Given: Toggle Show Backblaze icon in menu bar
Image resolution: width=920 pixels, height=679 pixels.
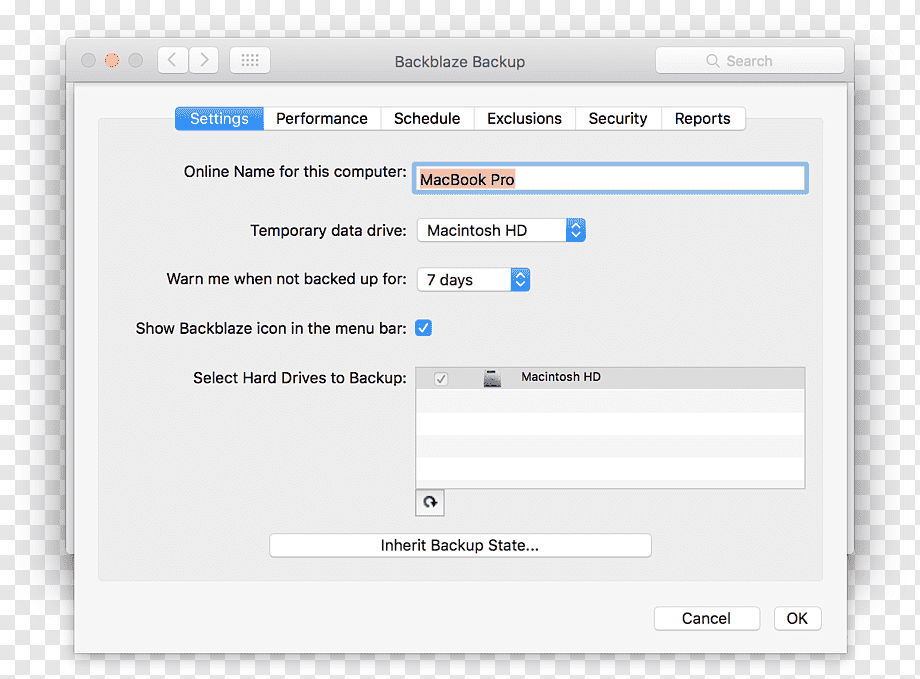Looking at the screenshot, I should (x=423, y=328).
